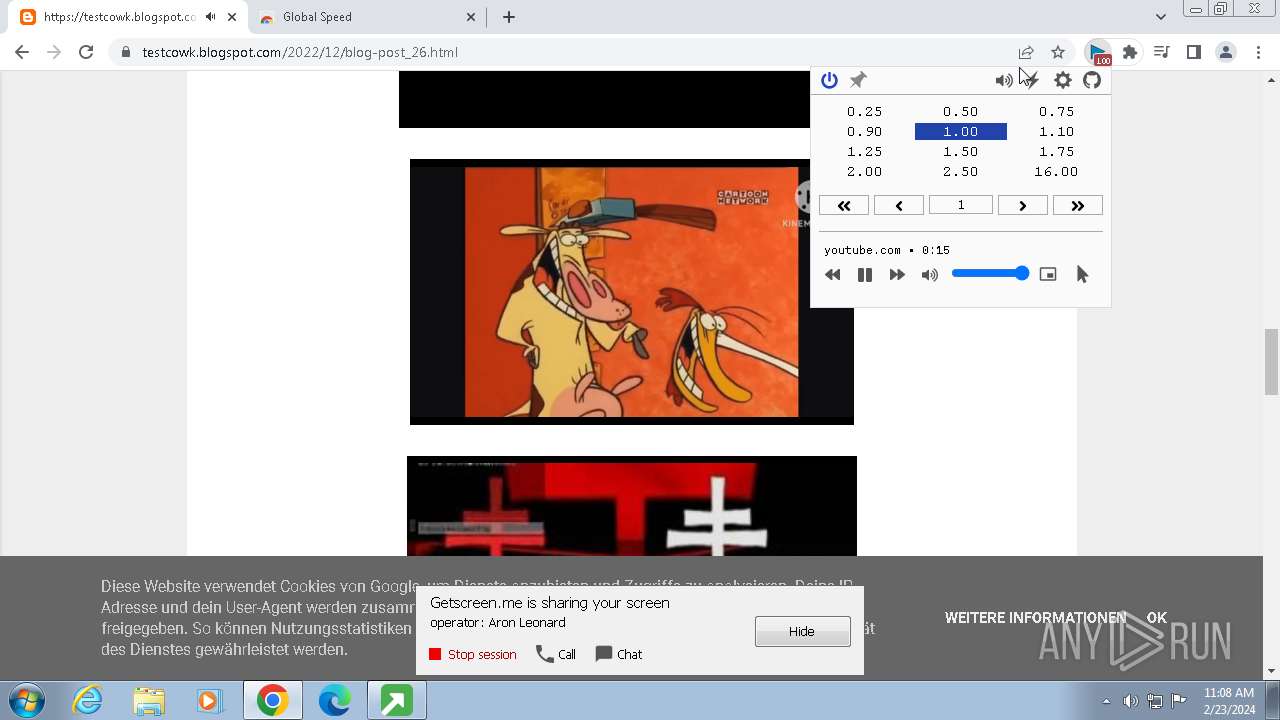Viewport: 1280px width, 720px height.
Task: Pause the youtube.com media
Action: coord(865,274)
